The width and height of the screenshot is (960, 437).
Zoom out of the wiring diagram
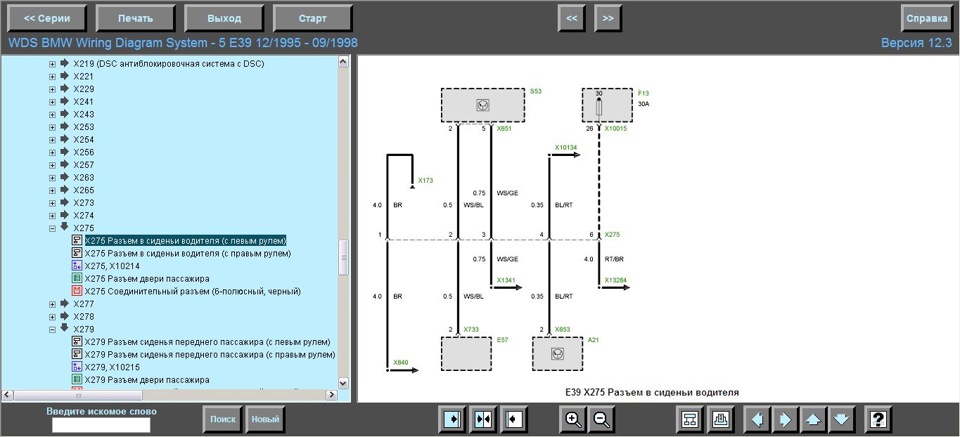point(601,420)
